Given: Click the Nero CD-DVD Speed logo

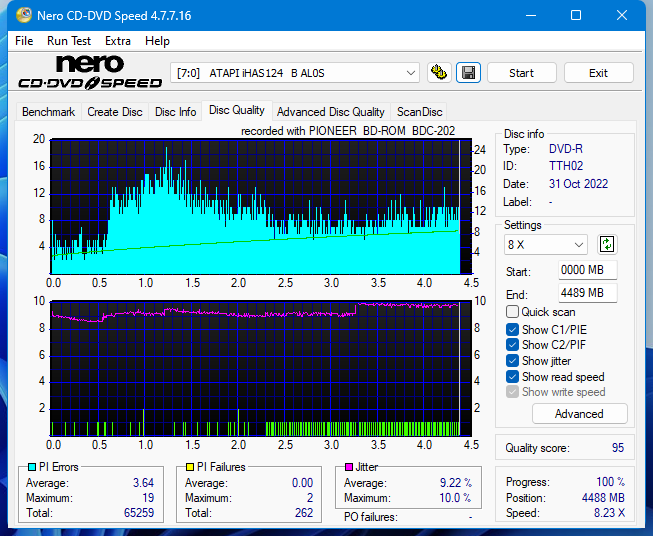Looking at the screenshot, I should 90,72.
